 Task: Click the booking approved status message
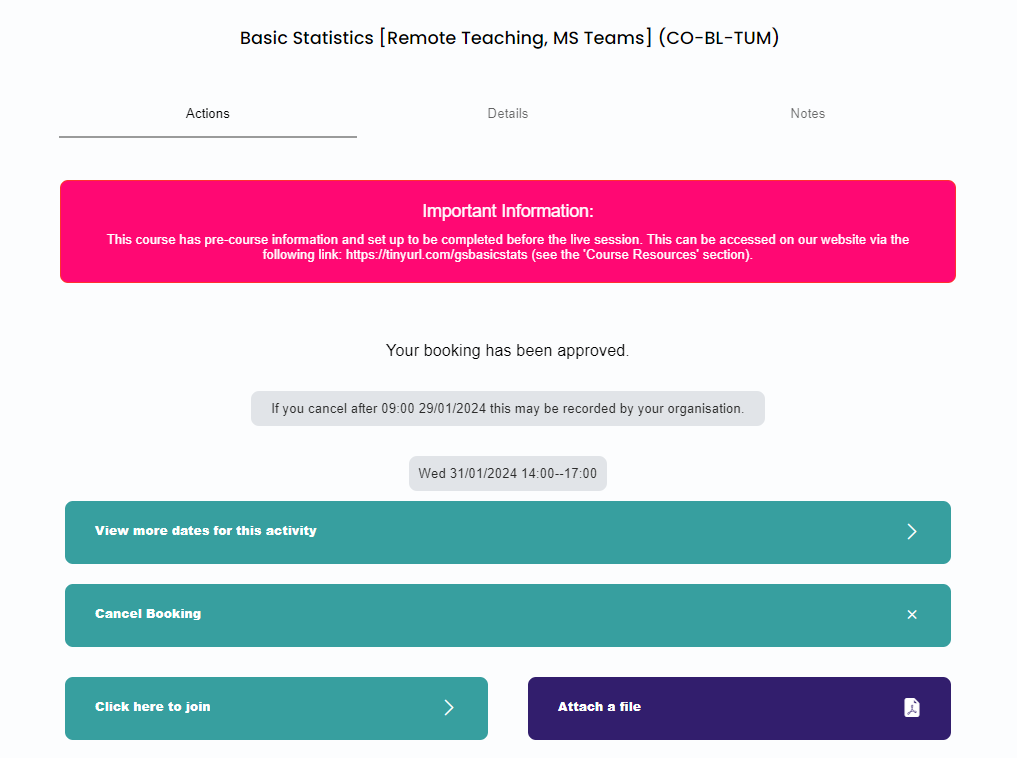508,351
